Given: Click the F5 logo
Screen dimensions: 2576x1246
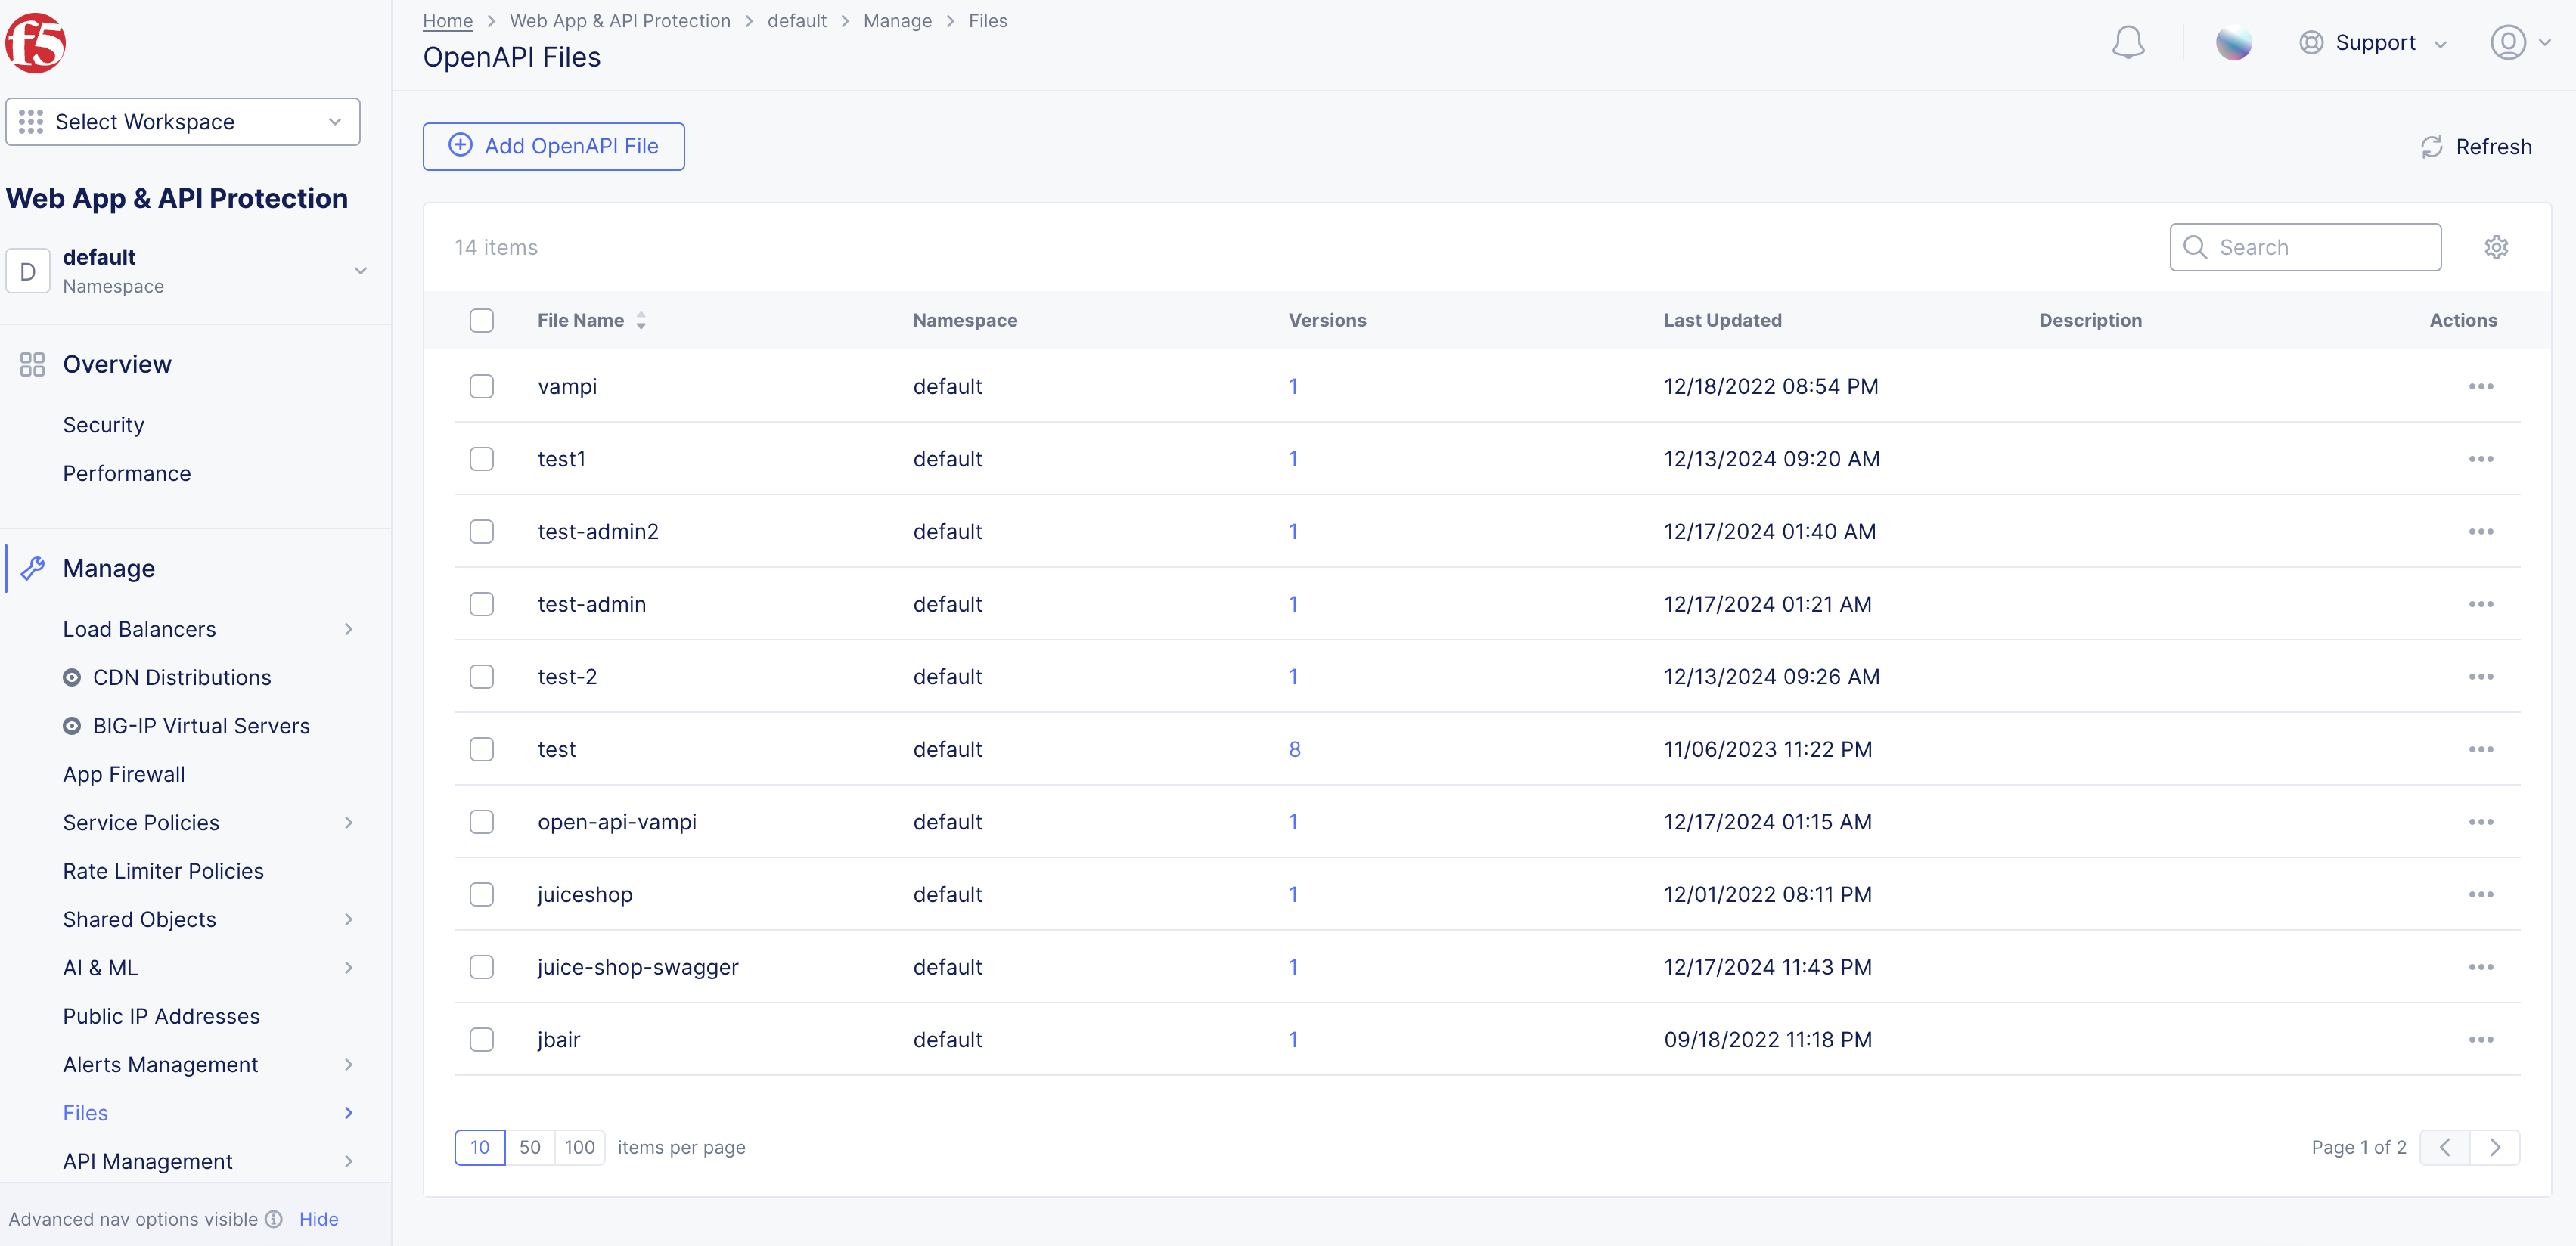Looking at the screenshot, I should pos(36,42).
